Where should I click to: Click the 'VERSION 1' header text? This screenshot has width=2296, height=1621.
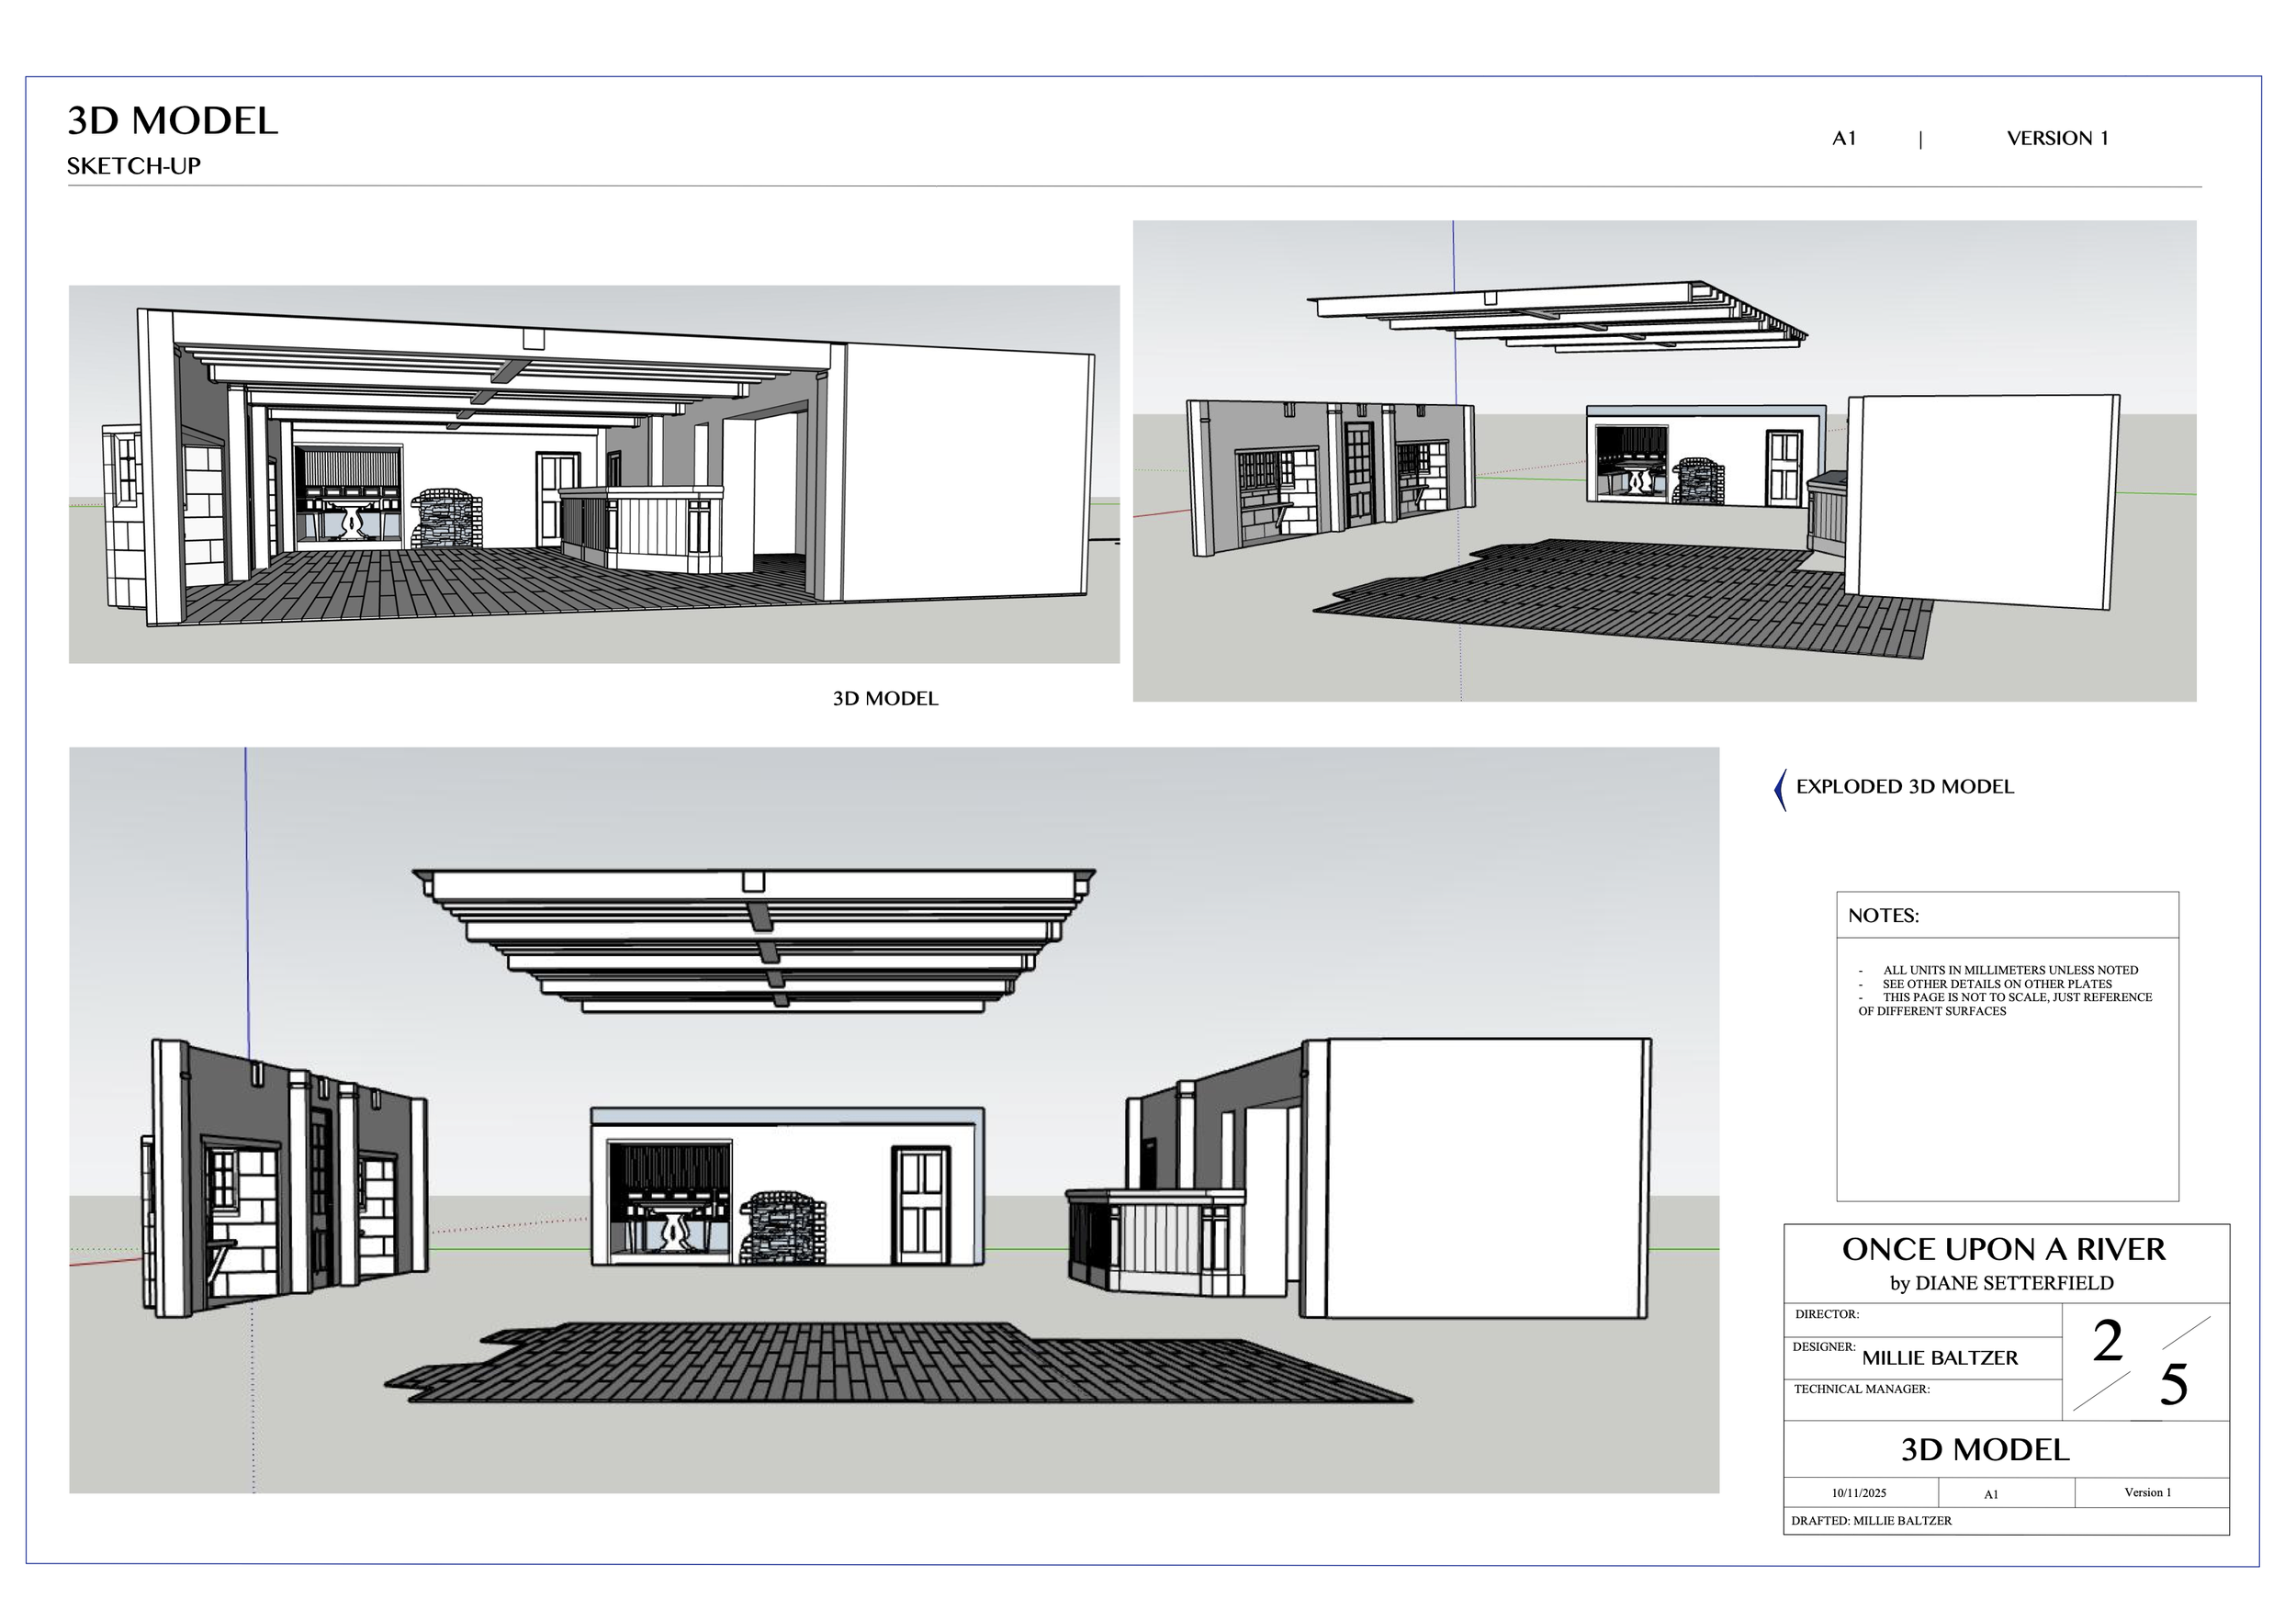tap(2057, 138)
